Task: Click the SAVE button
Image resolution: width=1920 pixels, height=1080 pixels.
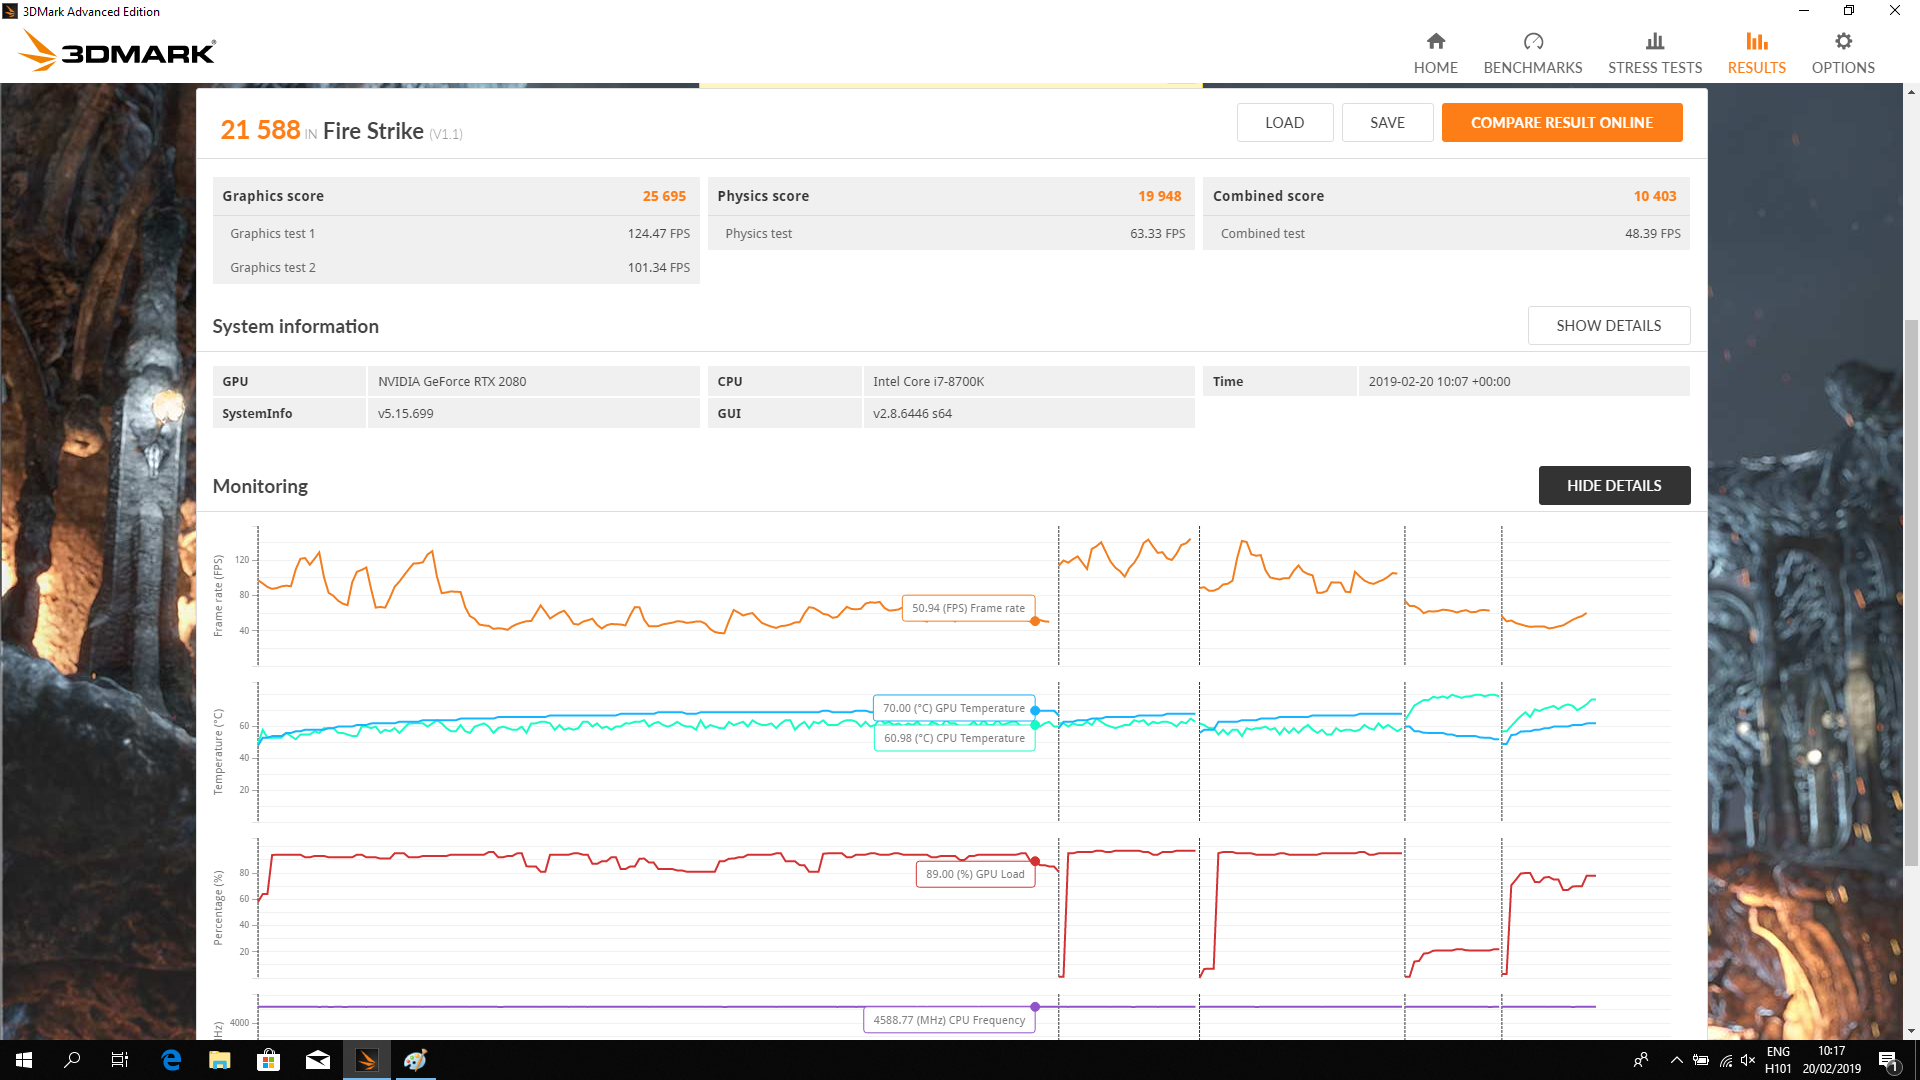Action: pos(1387,122)
